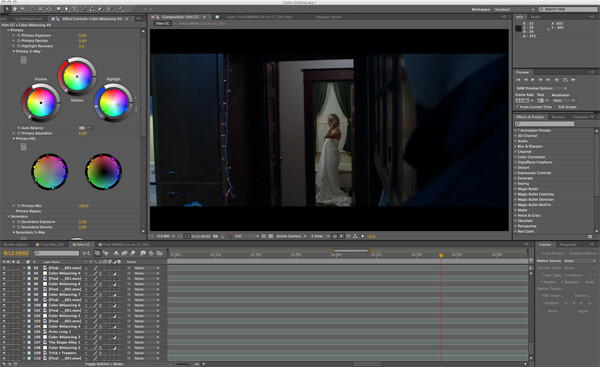Click Brainstorm icon in timeline header
Screen dimensions: 600x367
tap(142, 253)
